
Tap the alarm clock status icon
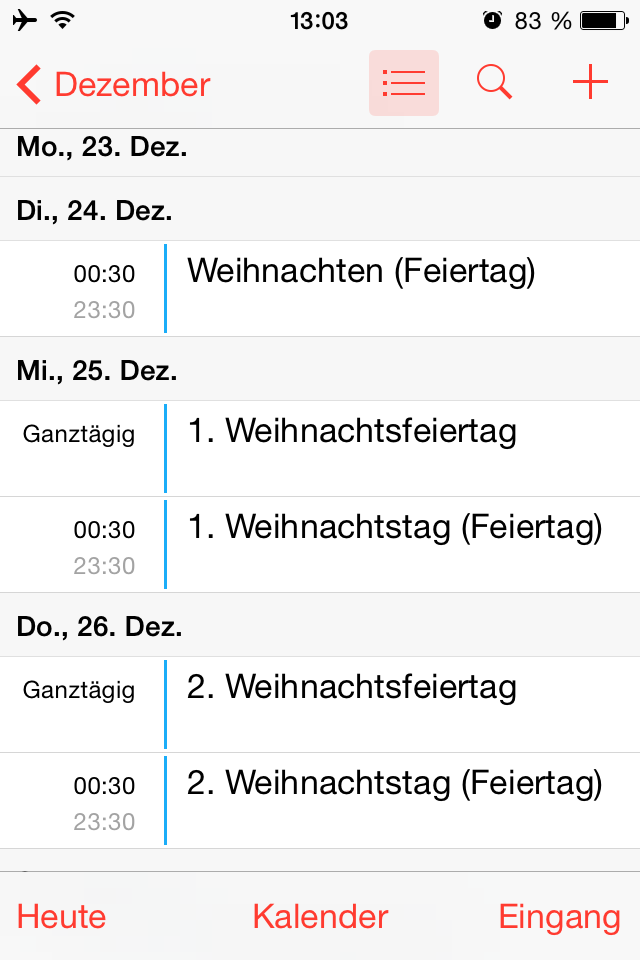492,21
